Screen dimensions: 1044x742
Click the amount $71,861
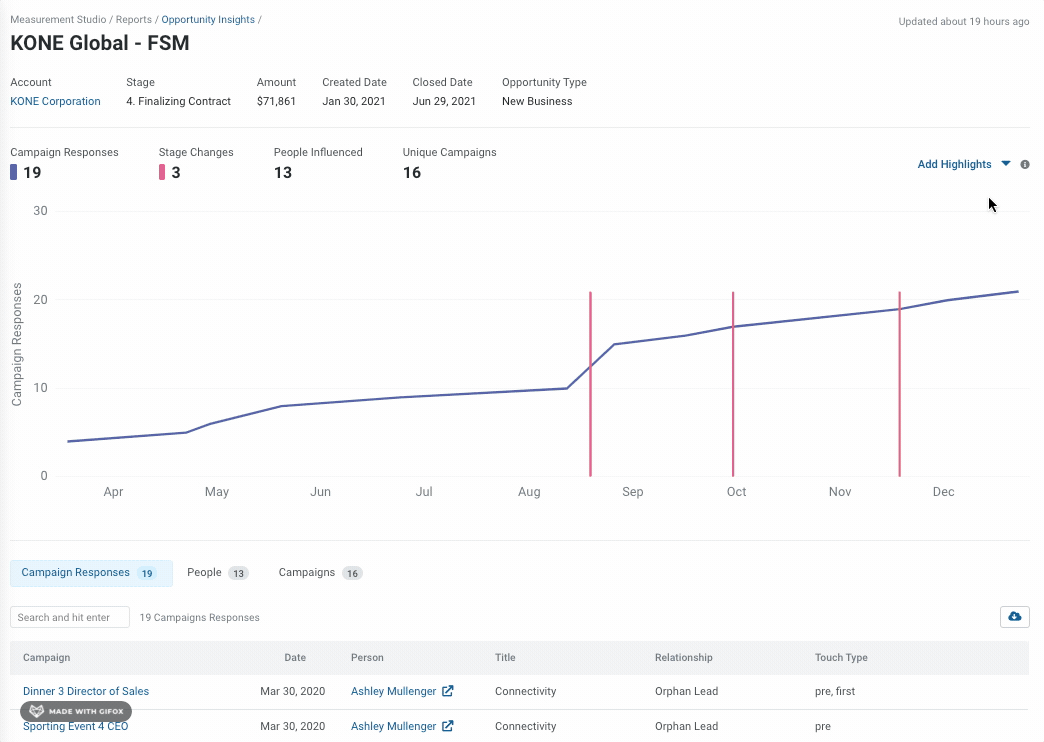[276, 101]
